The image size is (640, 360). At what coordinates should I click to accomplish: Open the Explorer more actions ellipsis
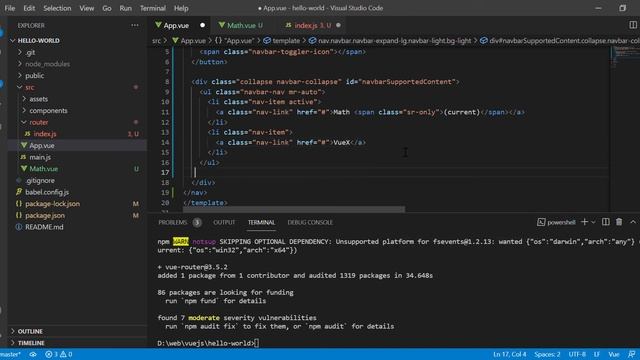135,25
